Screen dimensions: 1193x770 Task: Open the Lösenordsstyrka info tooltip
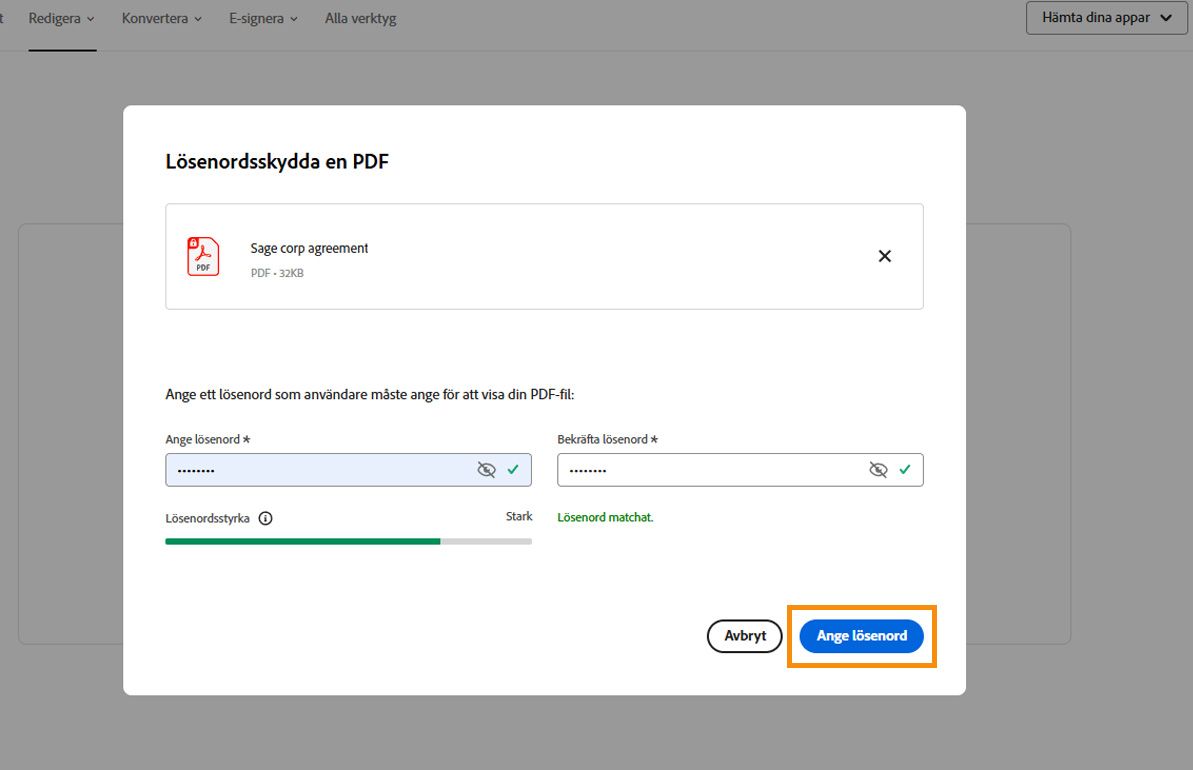(x=265, y=518)
